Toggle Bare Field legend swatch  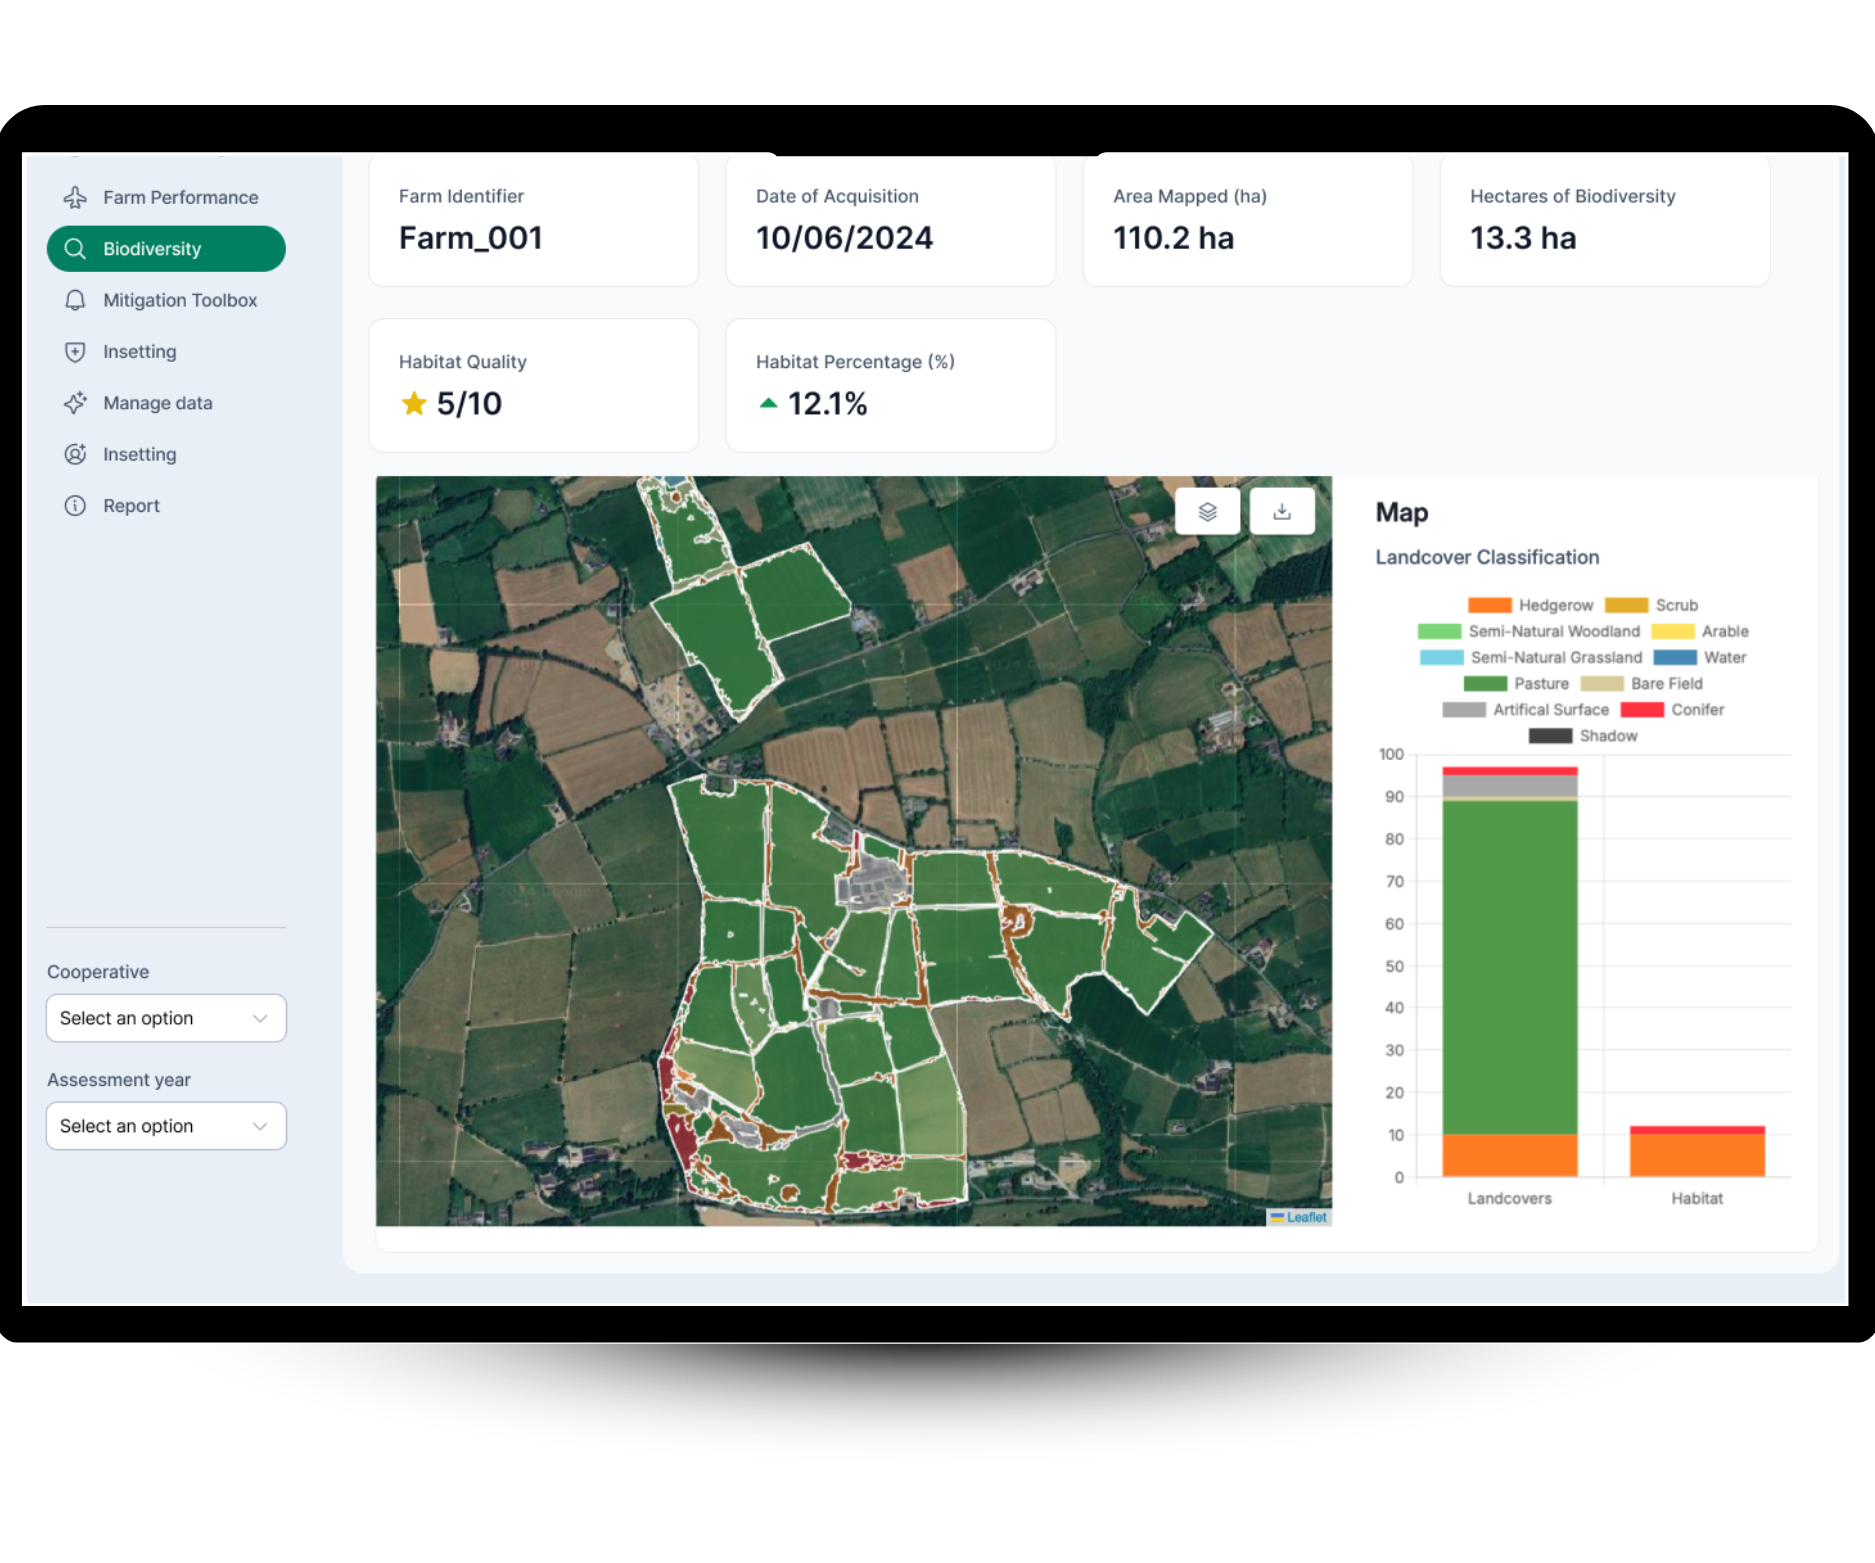1602,683
